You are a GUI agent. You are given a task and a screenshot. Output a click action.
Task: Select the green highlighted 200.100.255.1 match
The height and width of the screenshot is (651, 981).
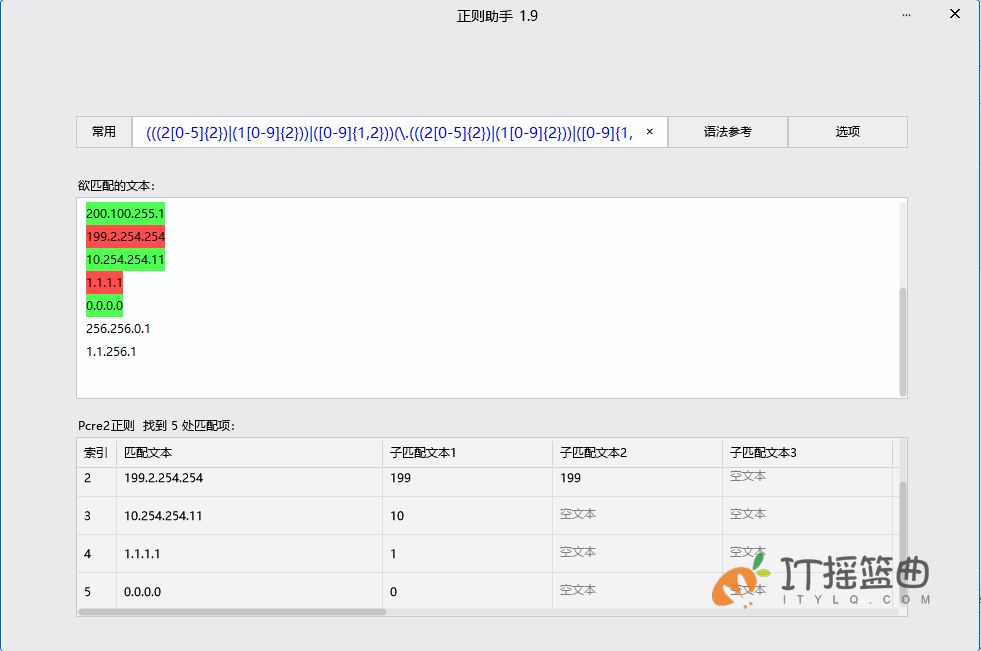tap(124, 213)
